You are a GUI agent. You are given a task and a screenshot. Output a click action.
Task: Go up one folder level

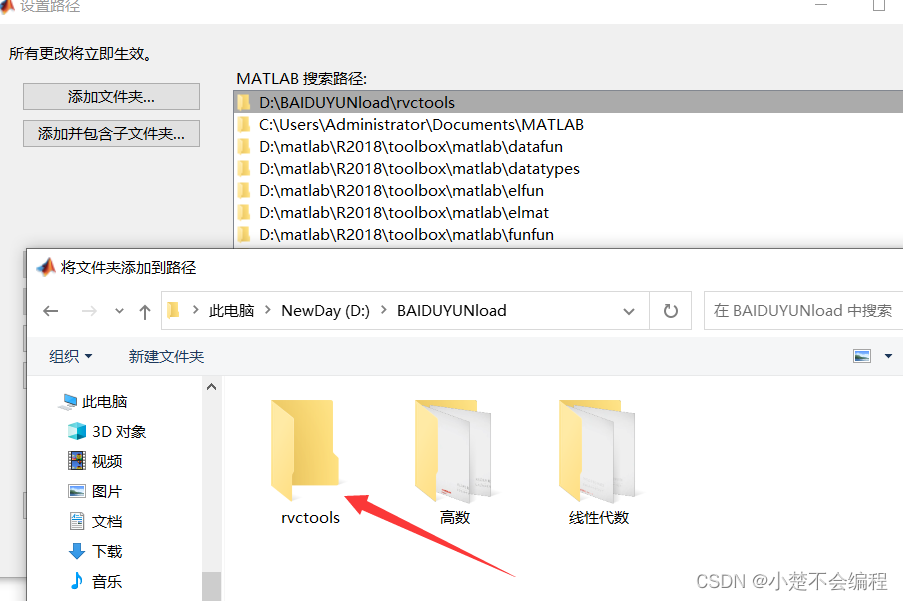[145, 311]
